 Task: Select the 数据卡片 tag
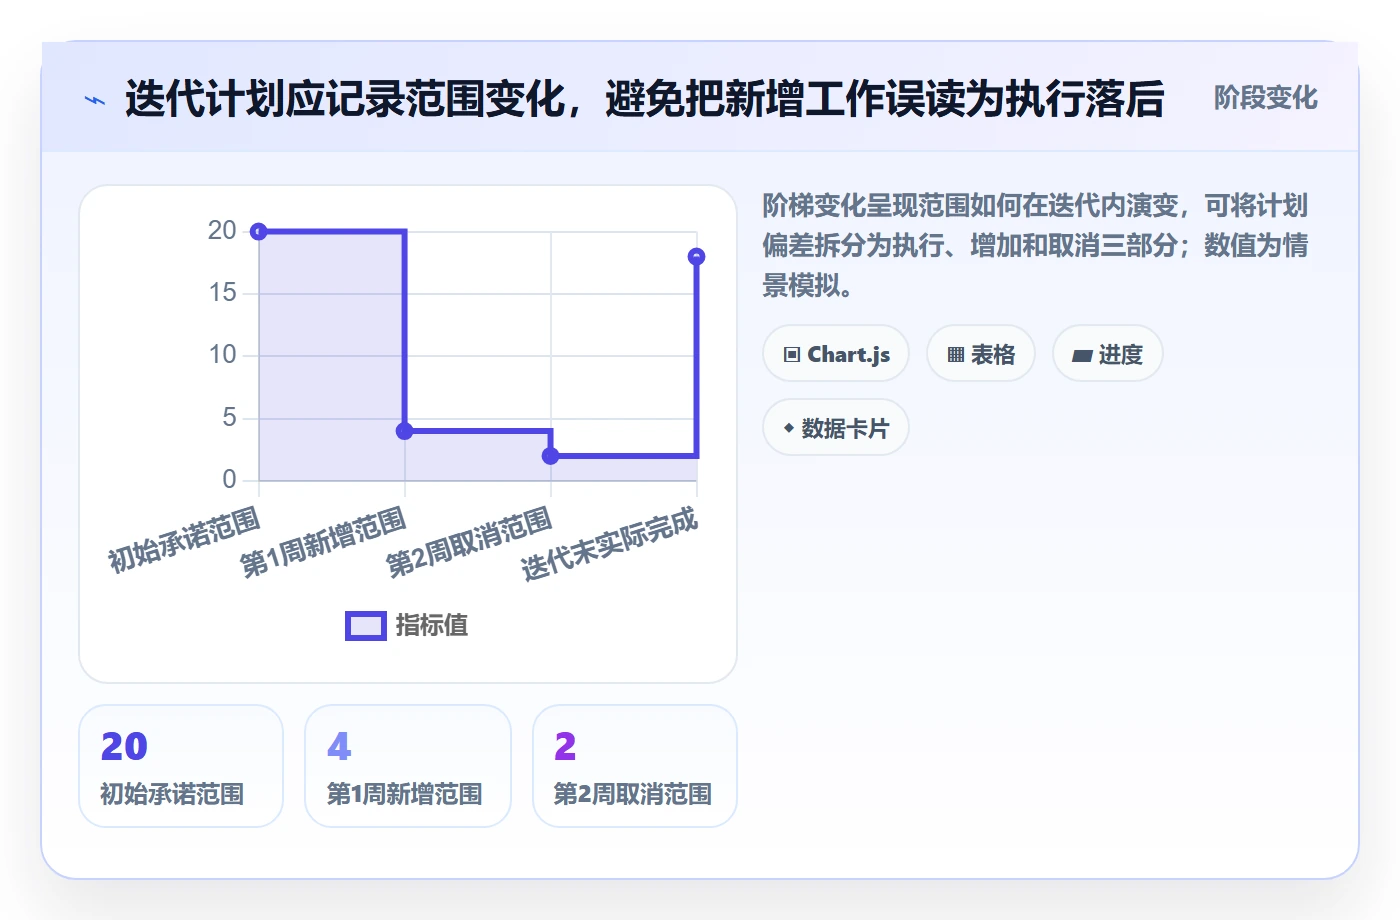coord(836,428)
